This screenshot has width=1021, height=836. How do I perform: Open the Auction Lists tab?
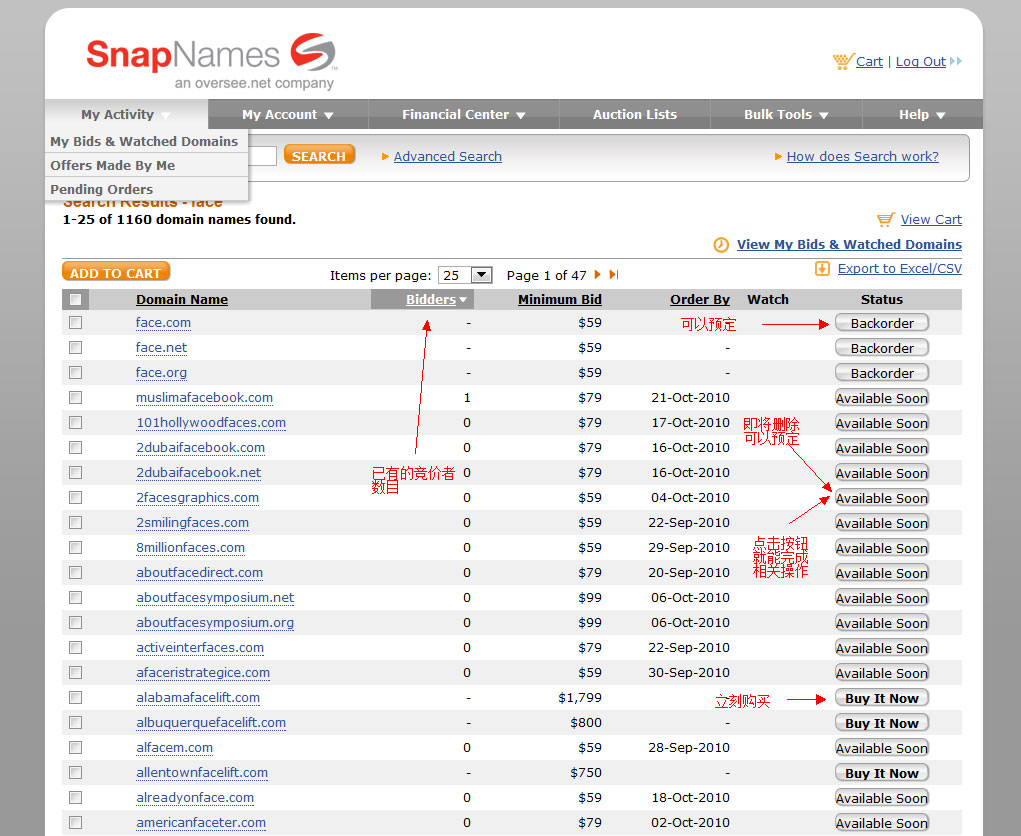(635, 115)
